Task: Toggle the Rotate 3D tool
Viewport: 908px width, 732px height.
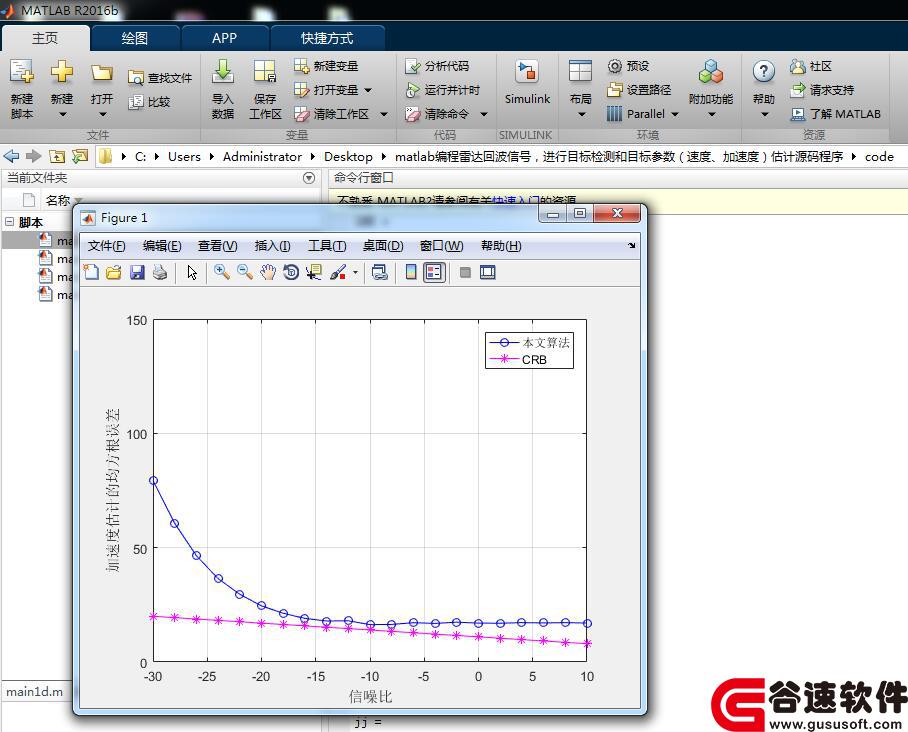Action: click(x=291, y=272)
